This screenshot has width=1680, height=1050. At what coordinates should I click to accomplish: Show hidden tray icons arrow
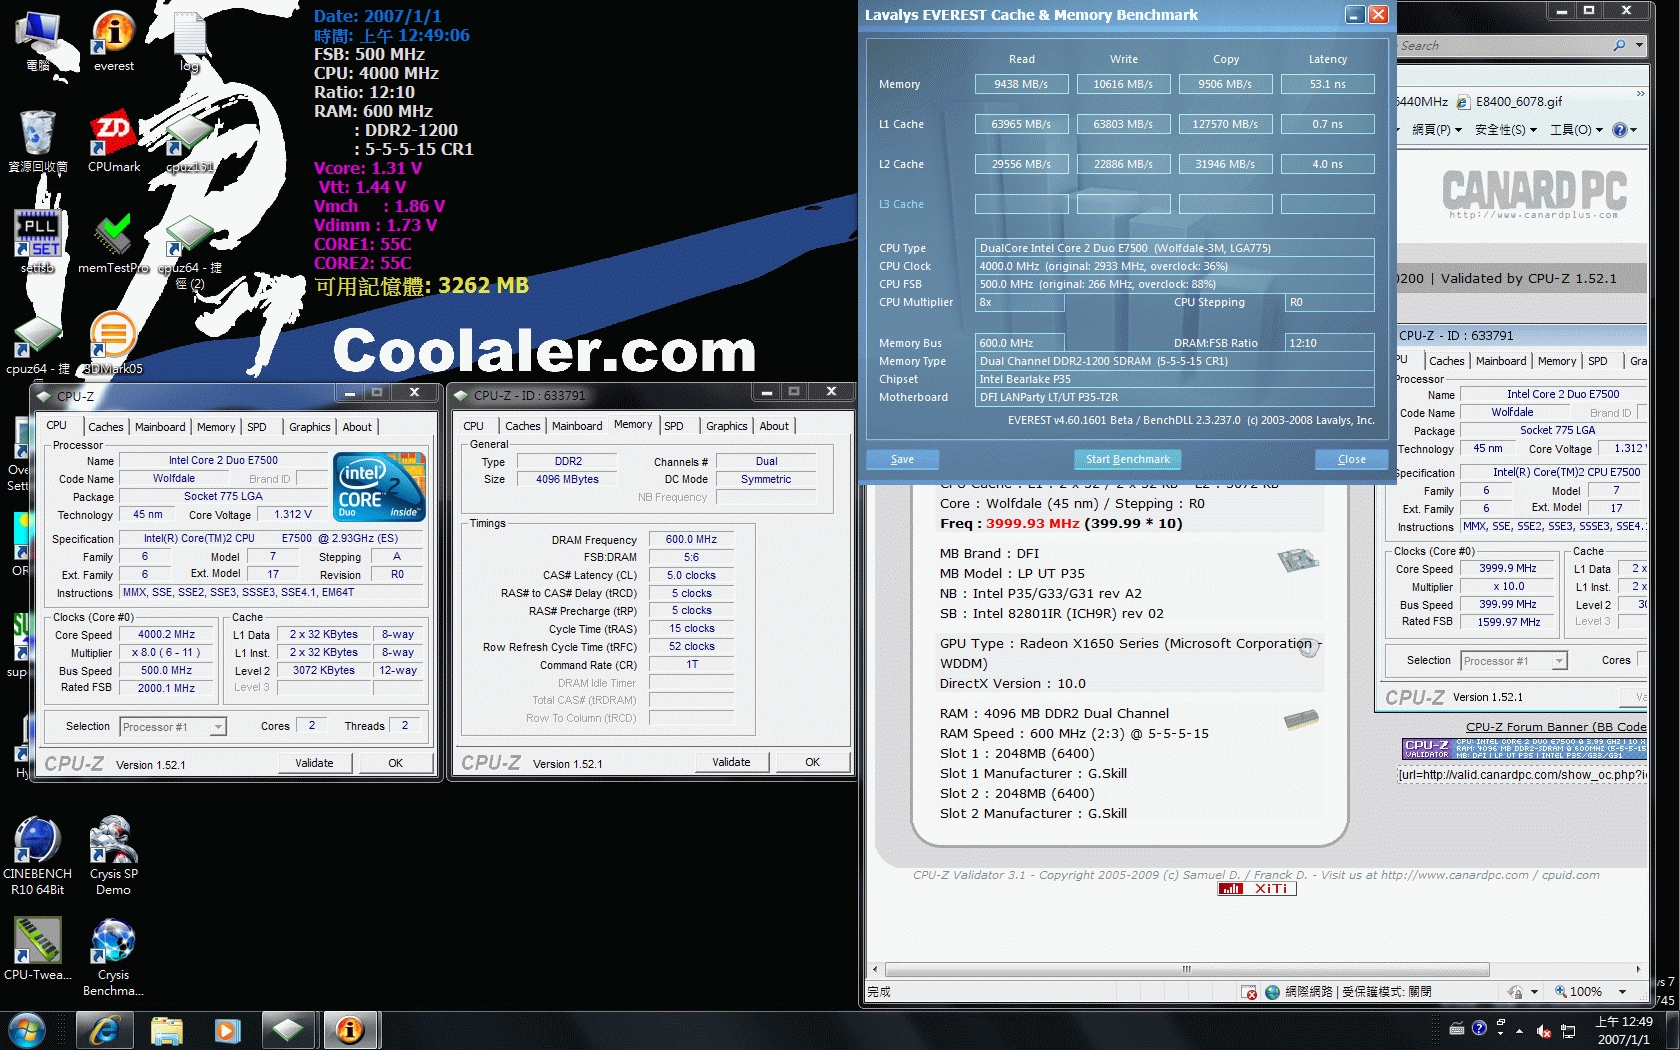(x=1519, y=1030)
